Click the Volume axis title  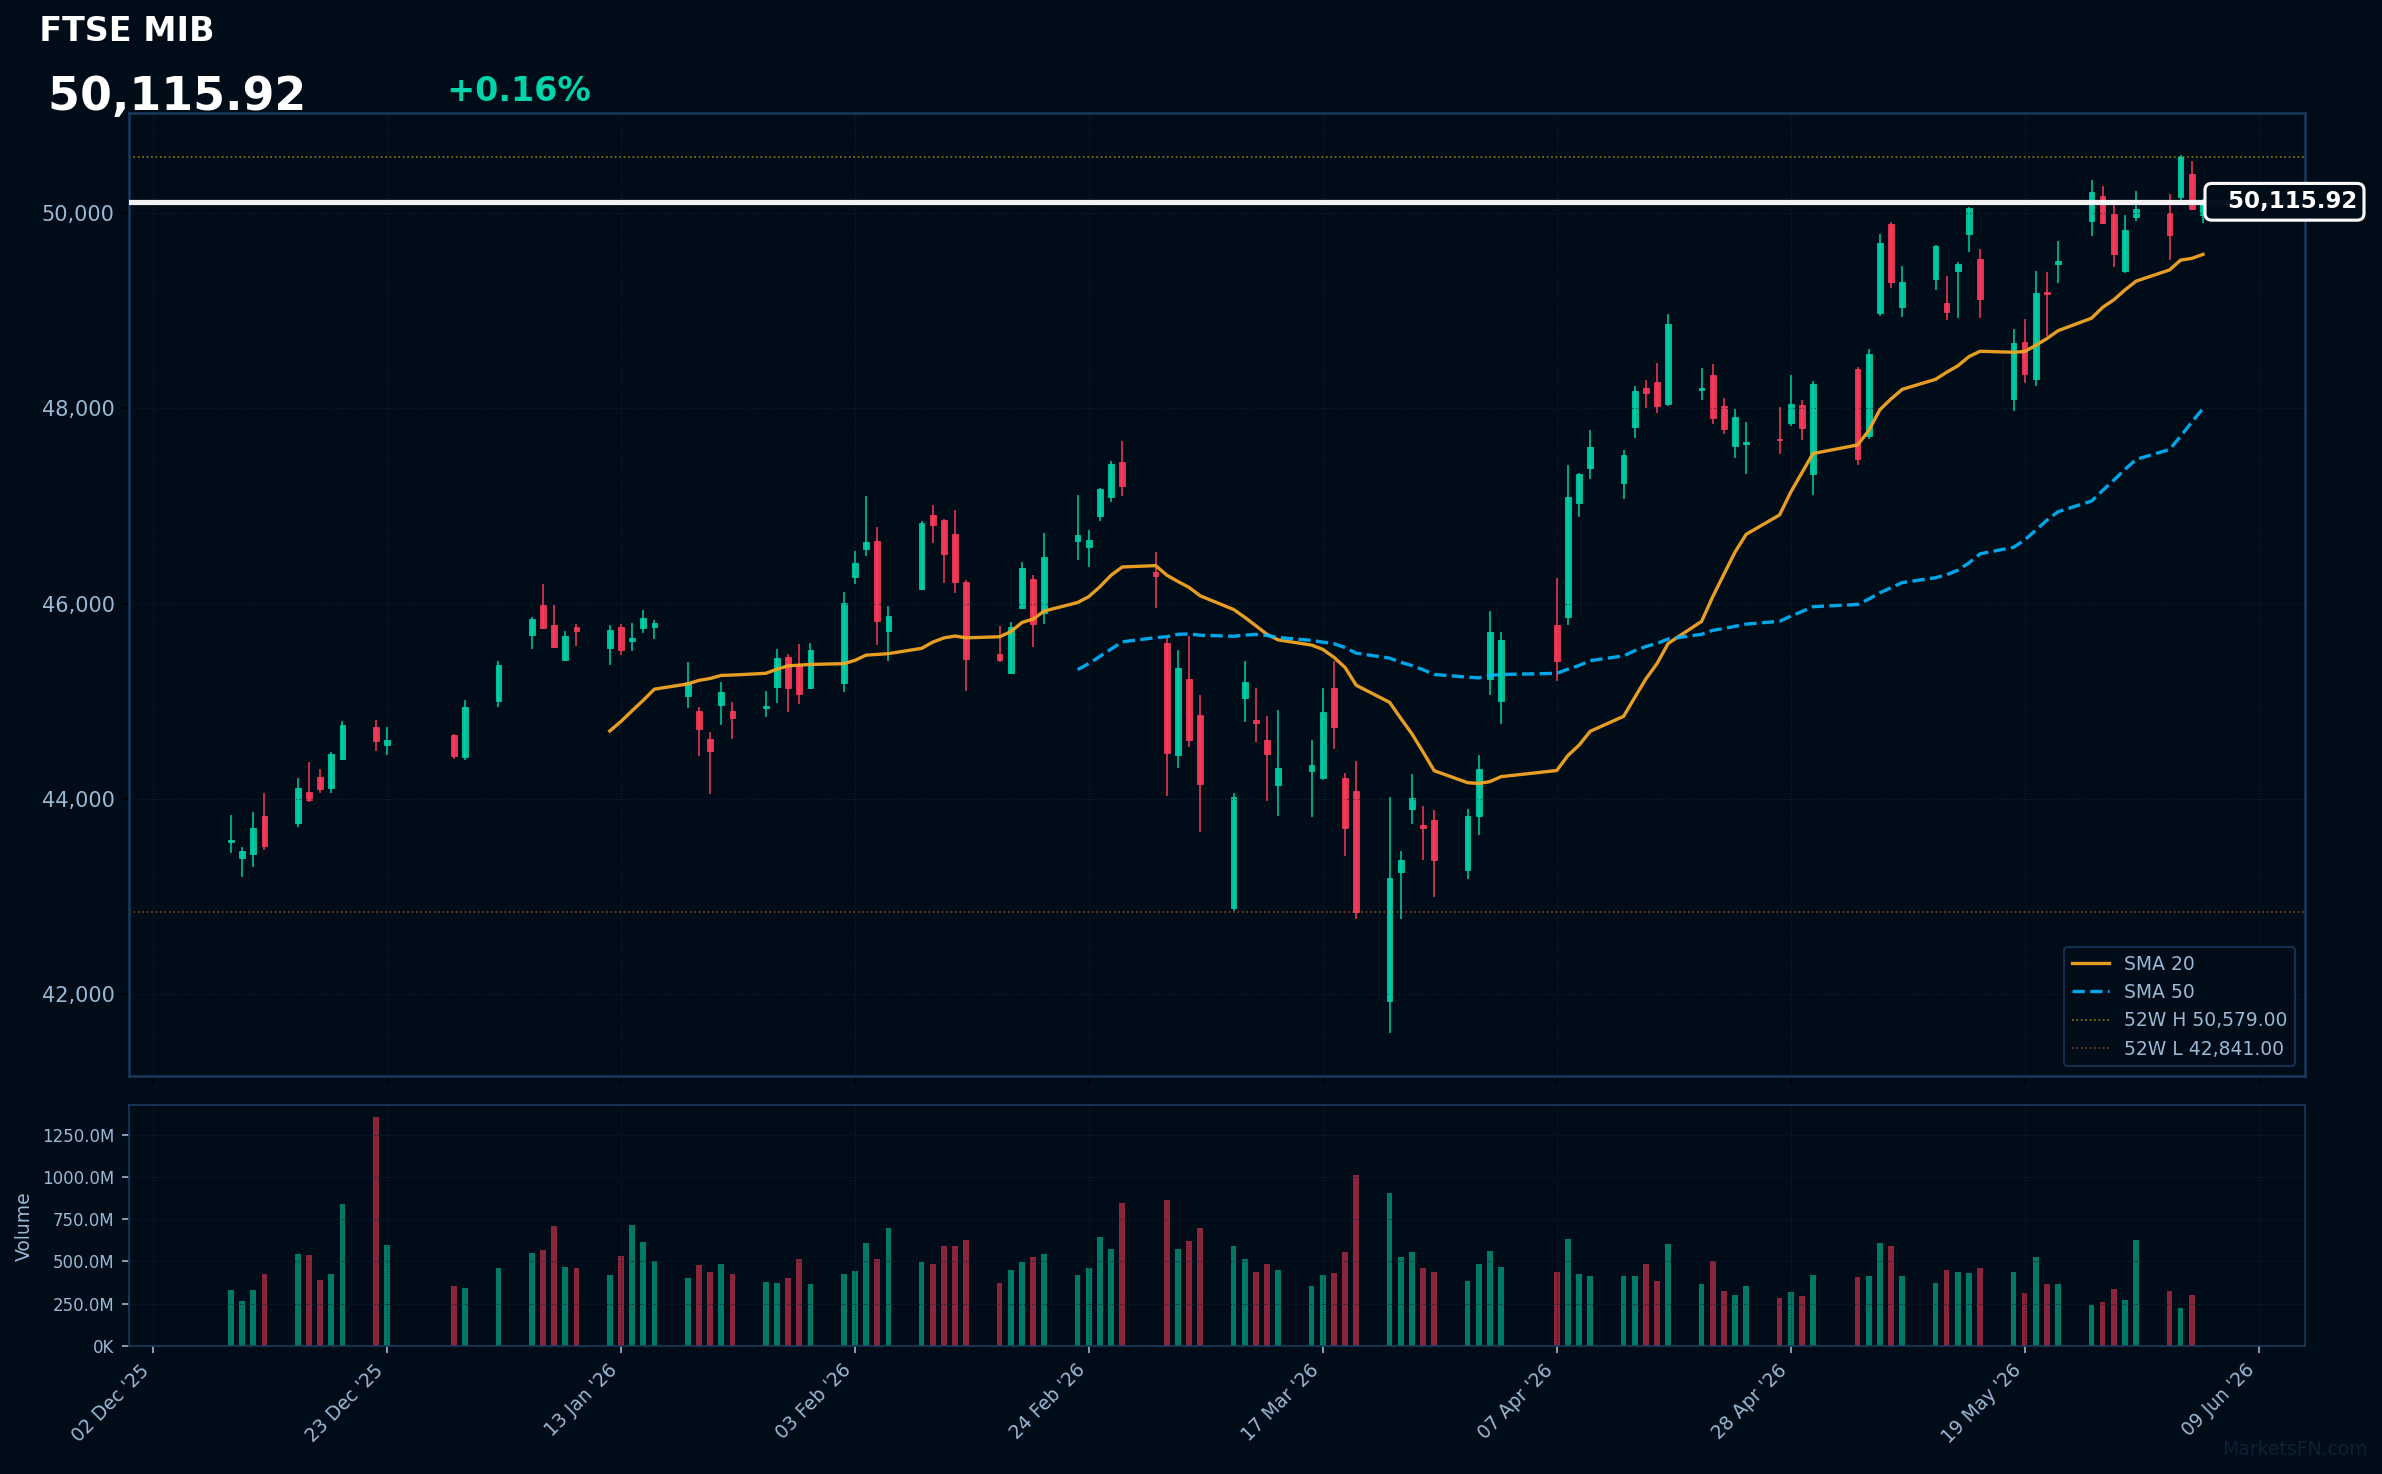(23, 1227)
